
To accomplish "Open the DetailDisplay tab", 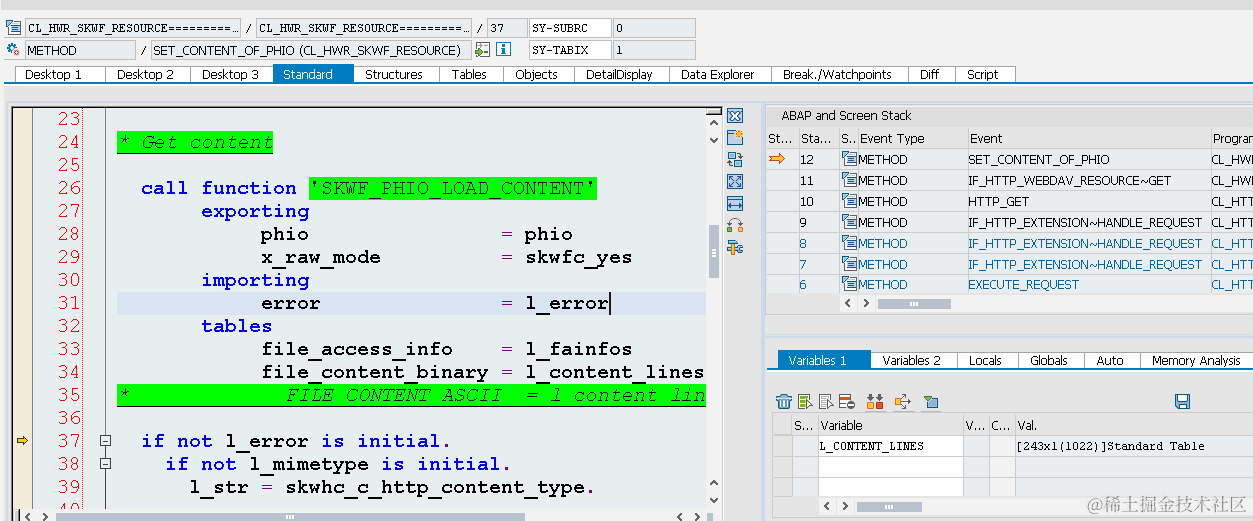I will (620, 74).
